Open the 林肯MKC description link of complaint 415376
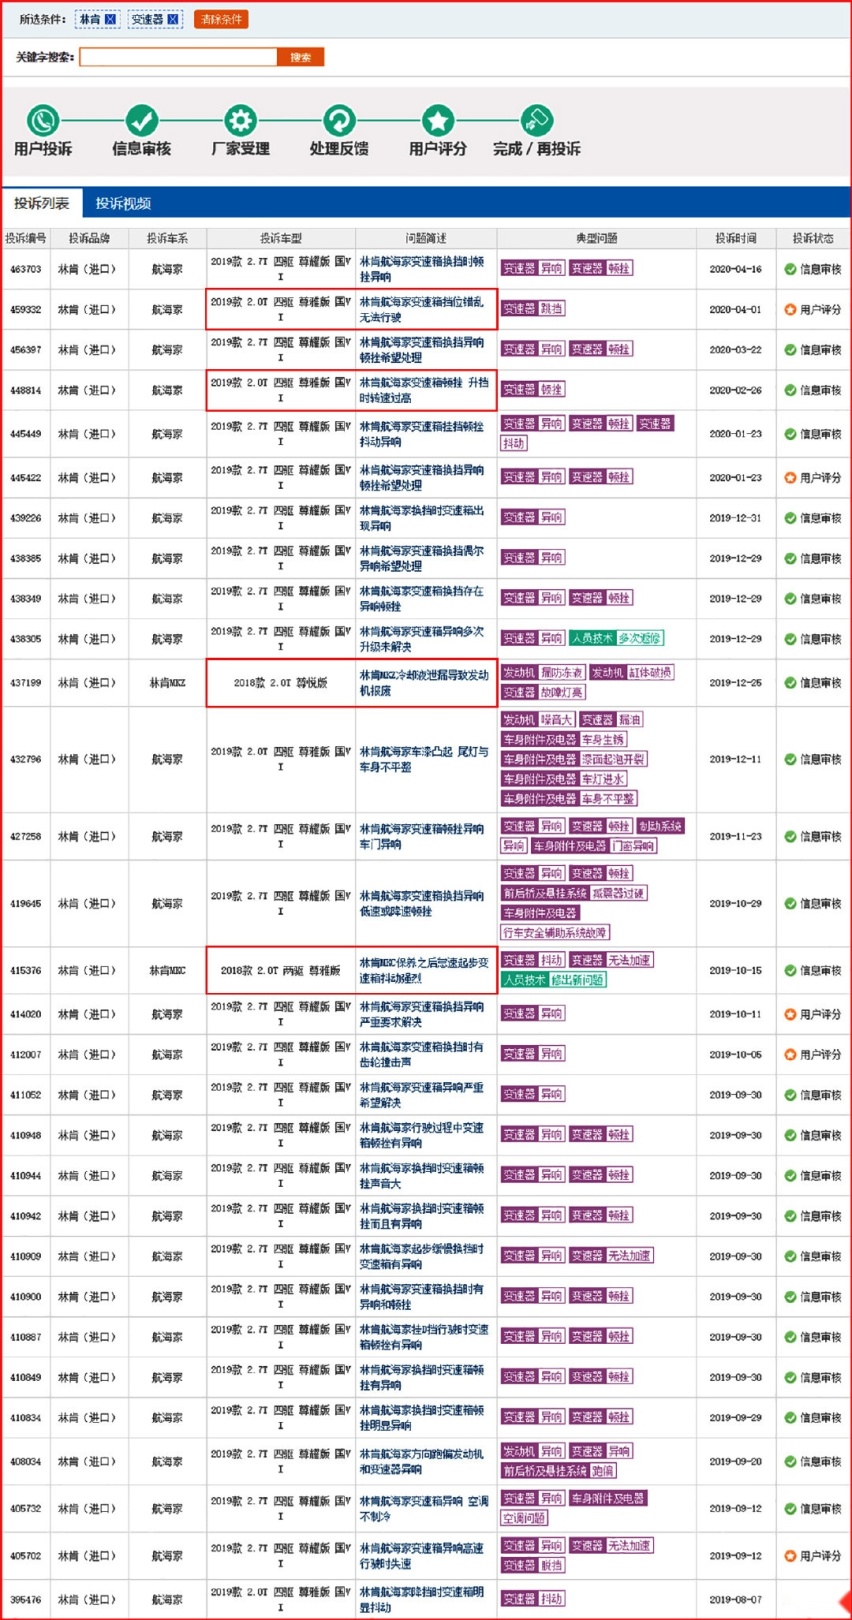852x1620 pixels. coord(424,970)
